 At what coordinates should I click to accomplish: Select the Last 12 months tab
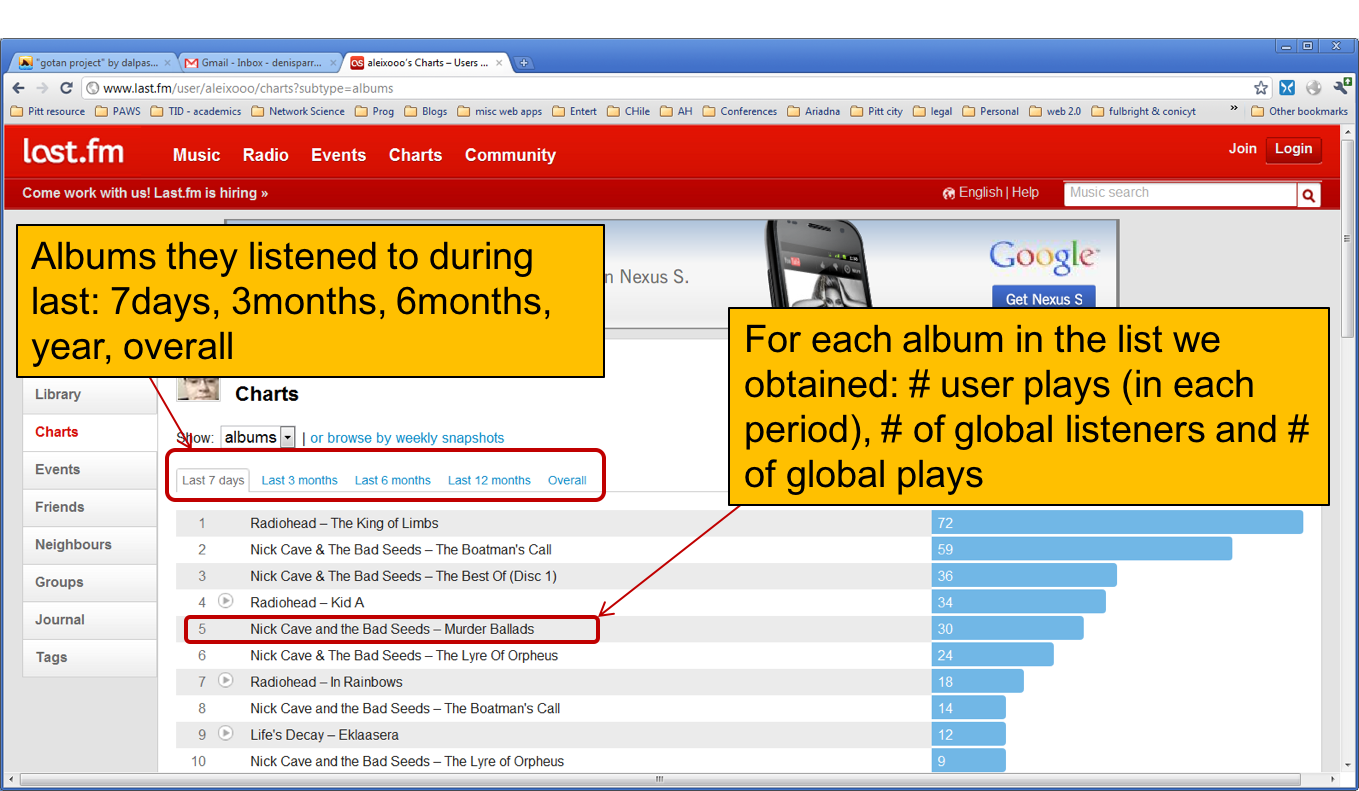point(489,480)
